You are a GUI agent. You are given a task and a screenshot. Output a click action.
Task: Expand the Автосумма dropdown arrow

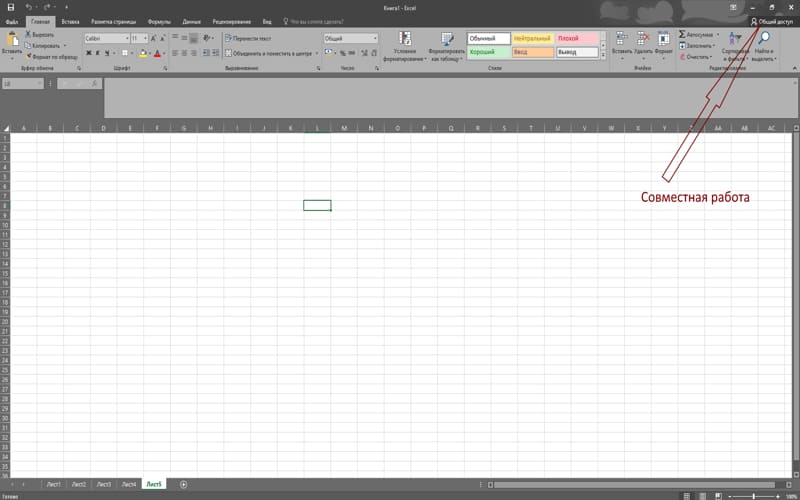[717, 35]
